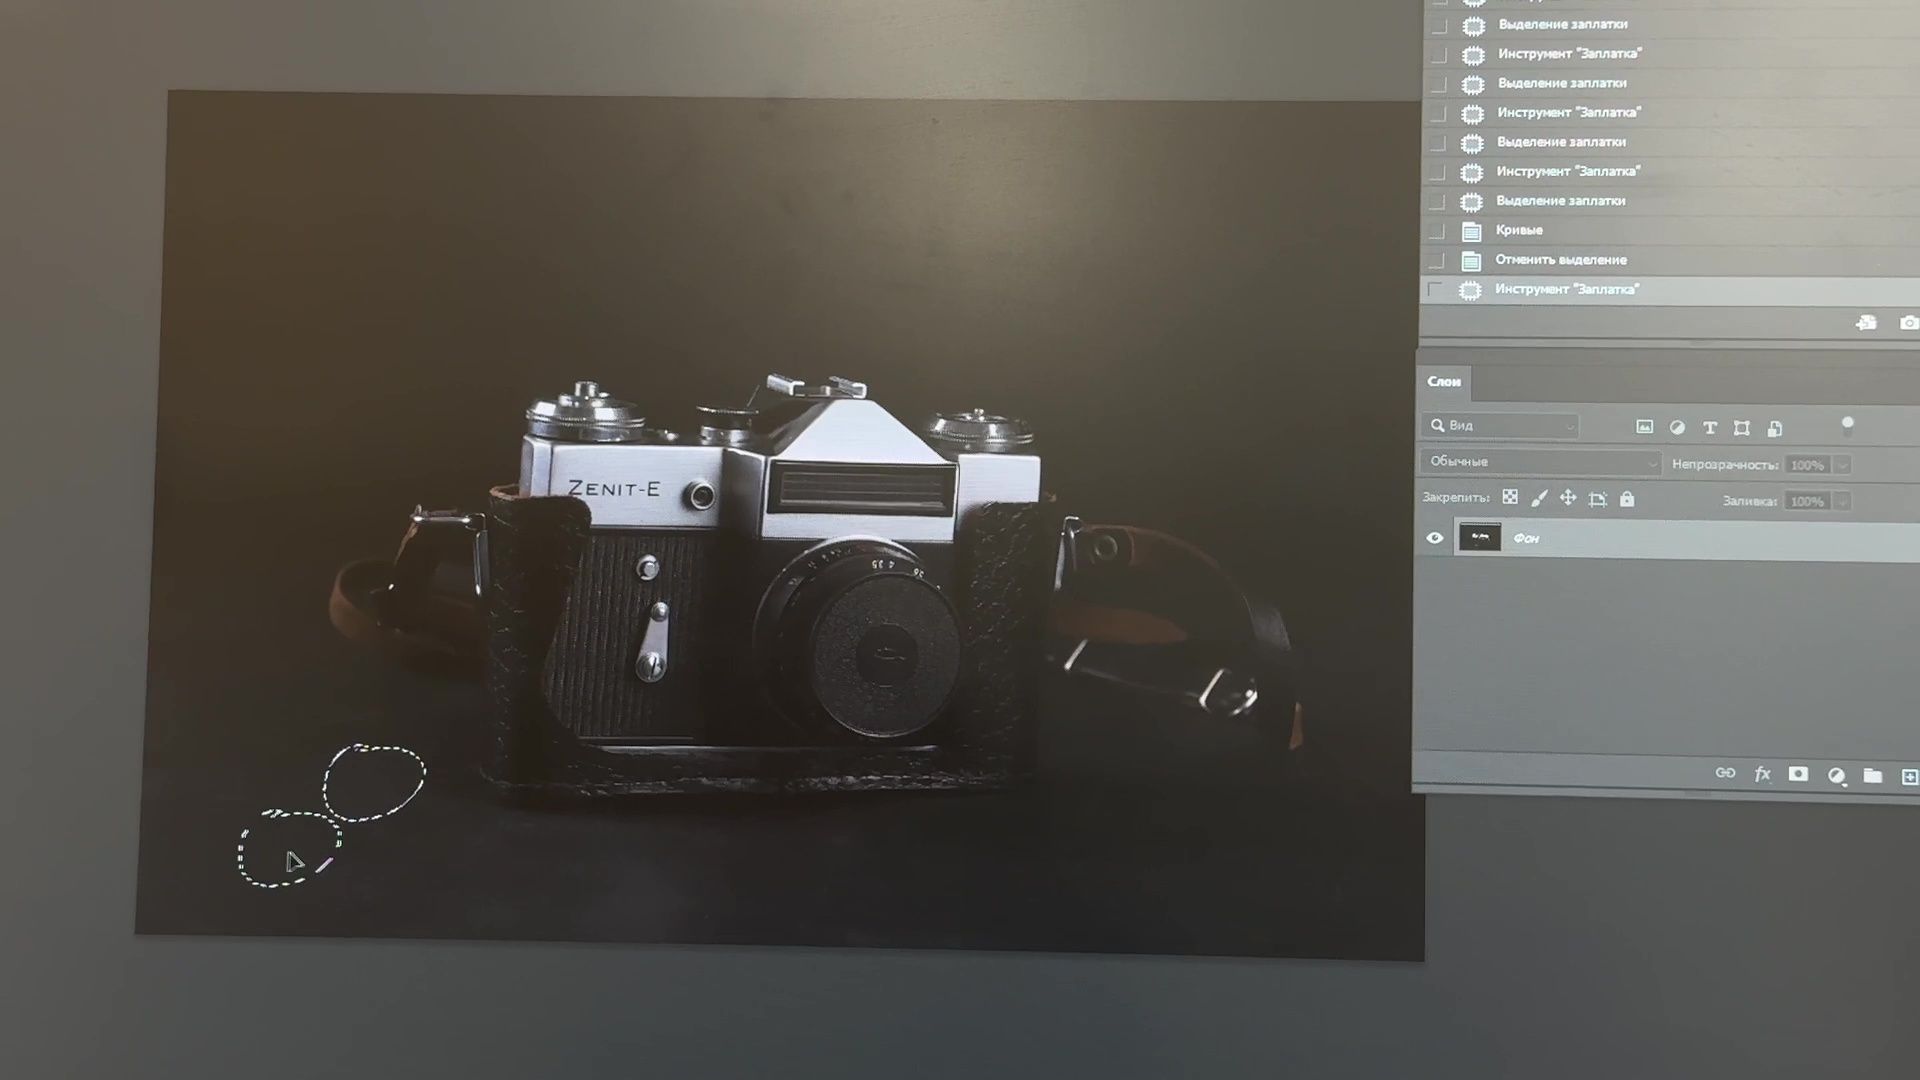Viewport: 1920px width, 1080px height.
Task: Open the Обычные blend mode dropdown
Action: pyautogui.click(x=1540, y=462)
